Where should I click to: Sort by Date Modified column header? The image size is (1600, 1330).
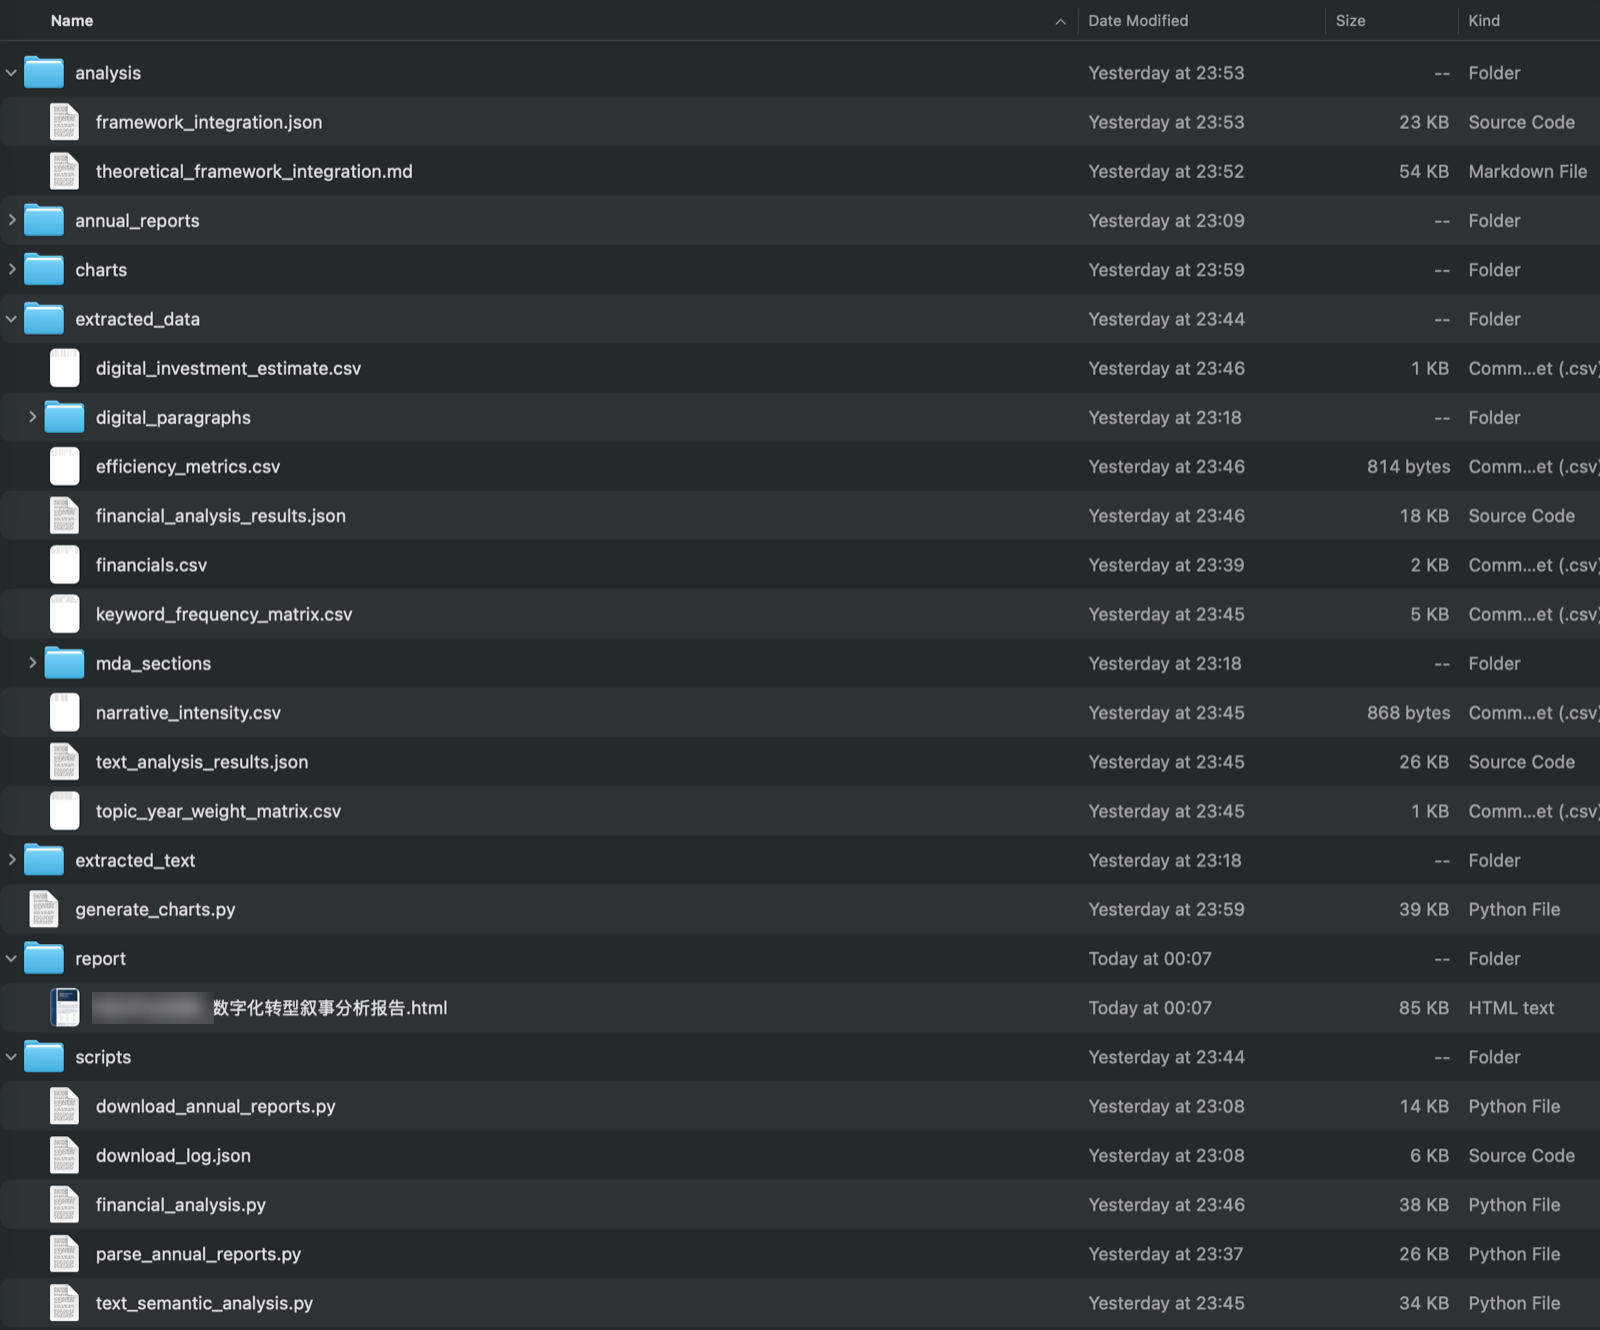tap(1138, 20)
